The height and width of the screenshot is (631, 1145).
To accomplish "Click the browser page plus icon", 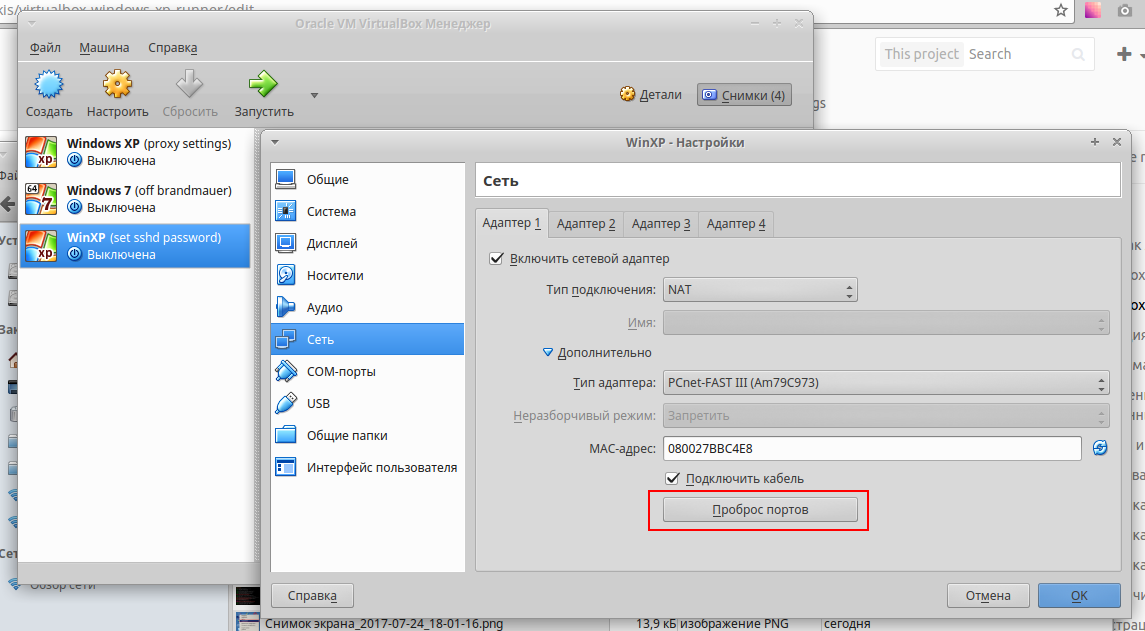I will coord(1124,54).
